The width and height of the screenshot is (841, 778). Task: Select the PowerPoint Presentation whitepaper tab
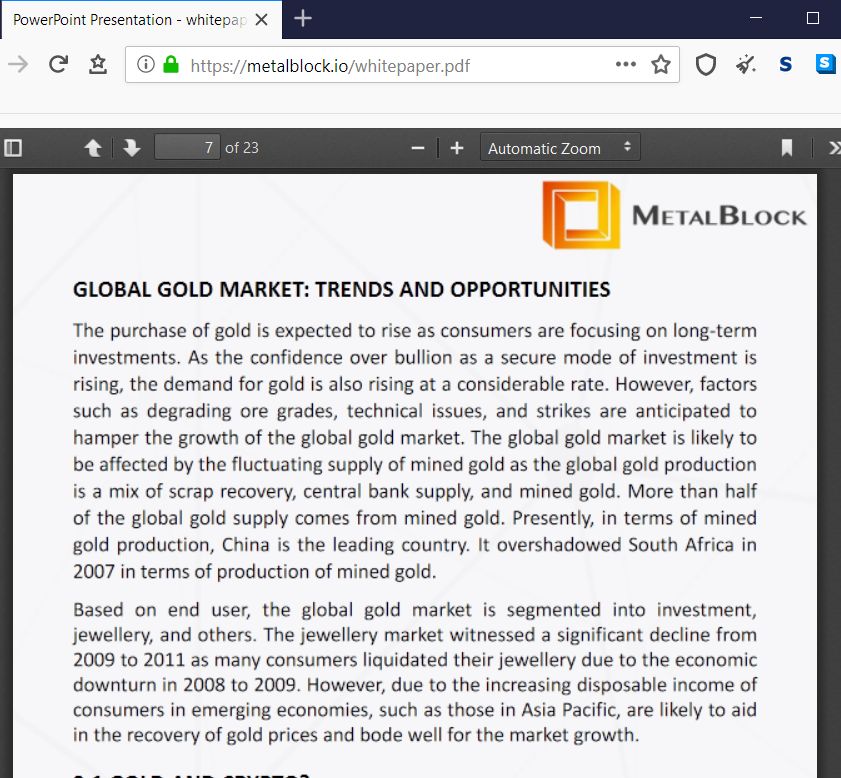point(142,20)
